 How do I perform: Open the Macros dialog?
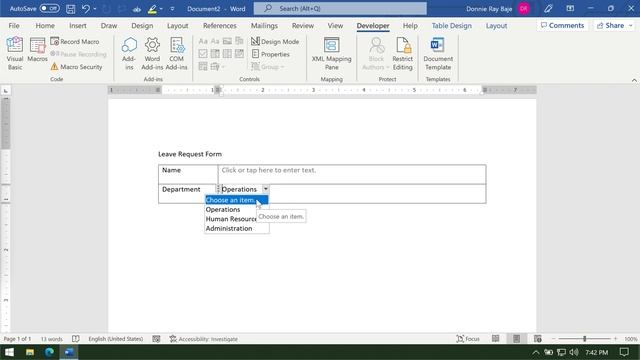[x=37, y=50]
